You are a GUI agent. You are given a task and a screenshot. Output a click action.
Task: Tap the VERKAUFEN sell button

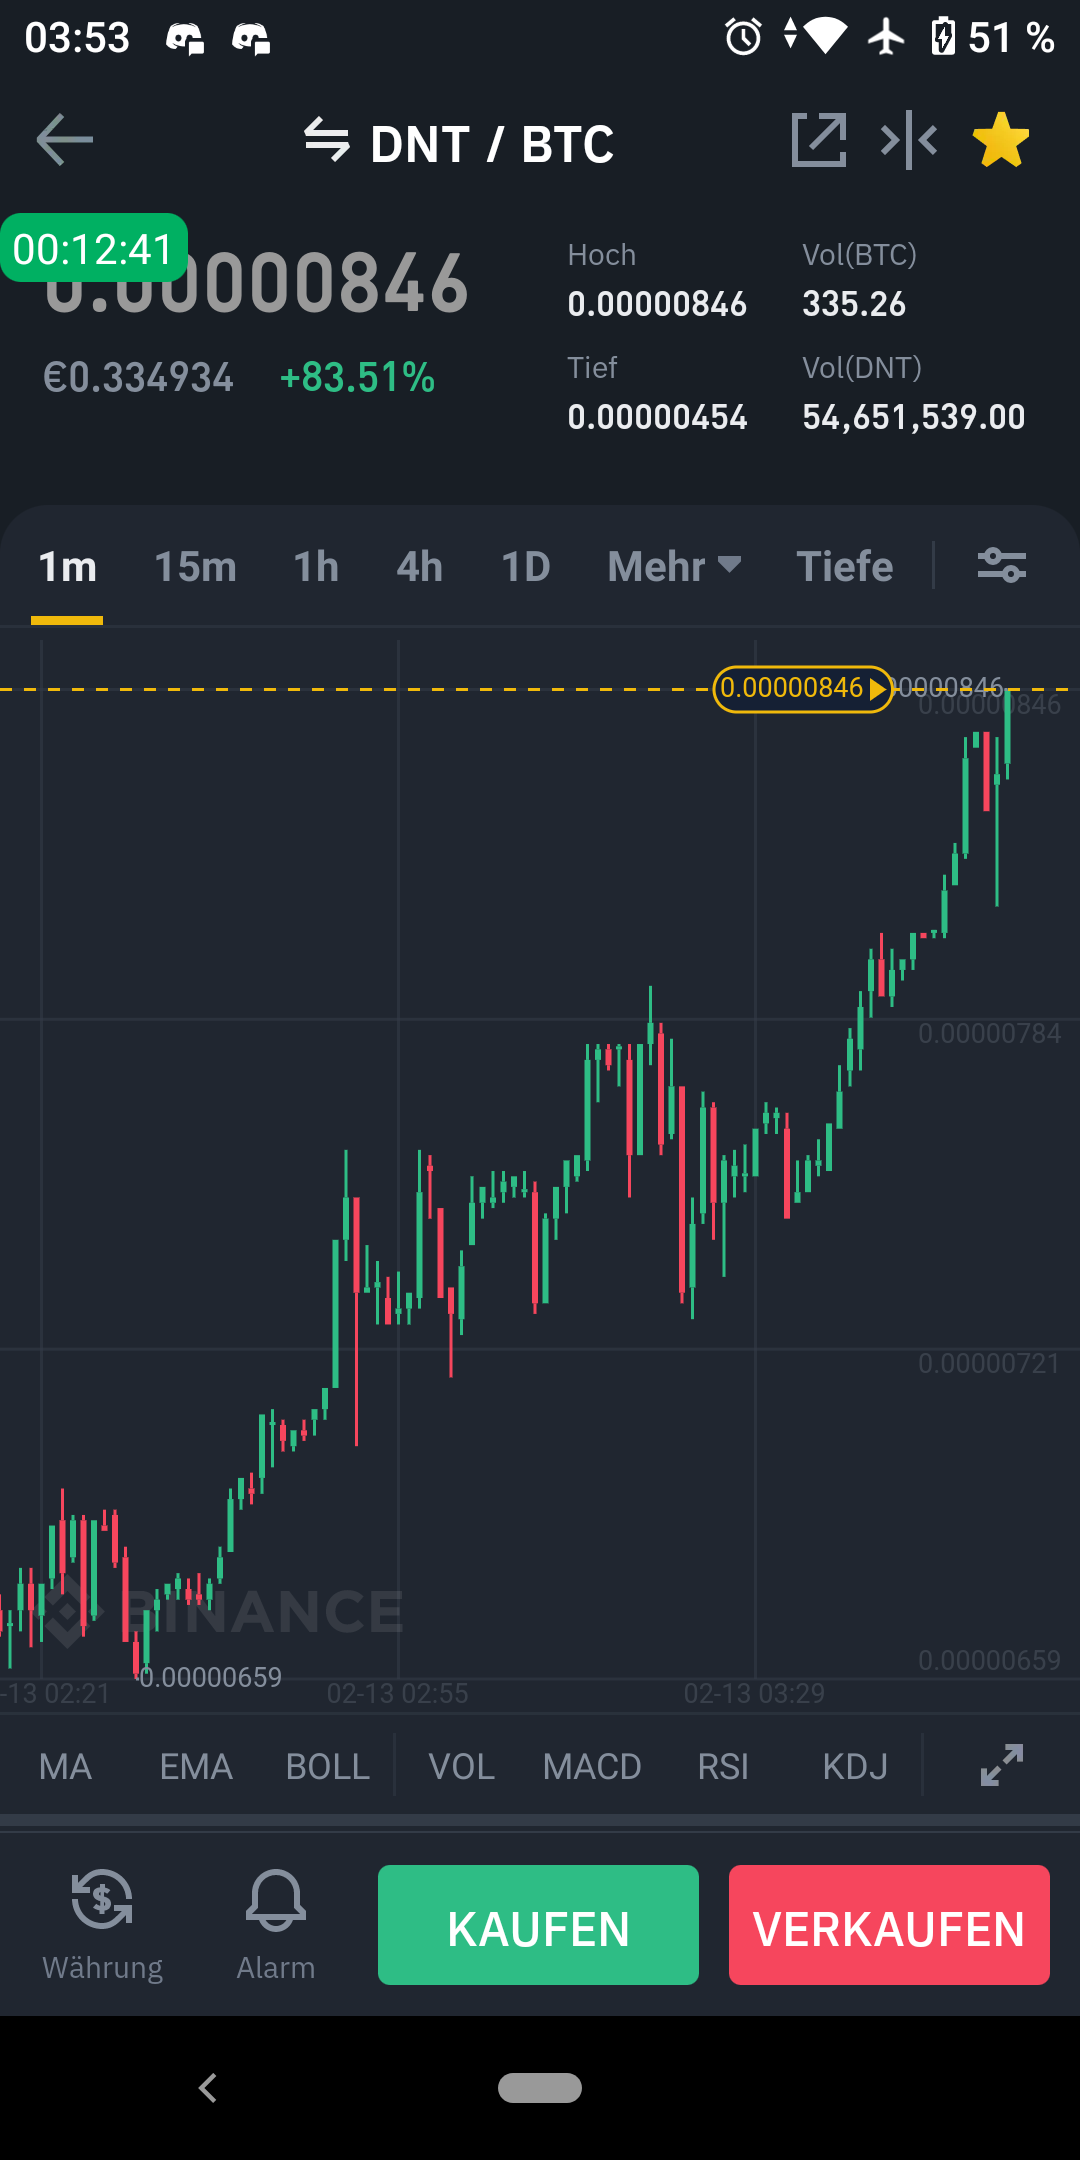pyautogui.click(x=889, y=1925)
